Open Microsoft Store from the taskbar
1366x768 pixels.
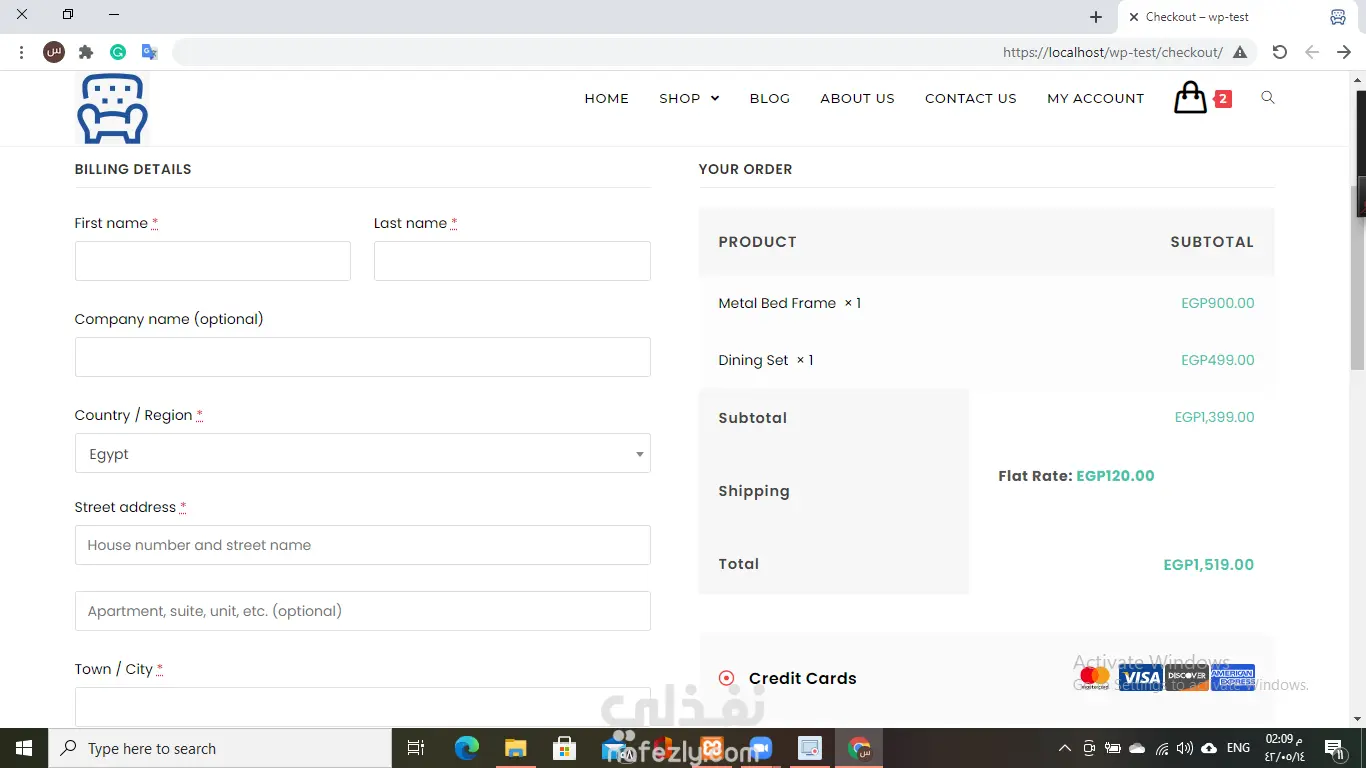point(564,748)
